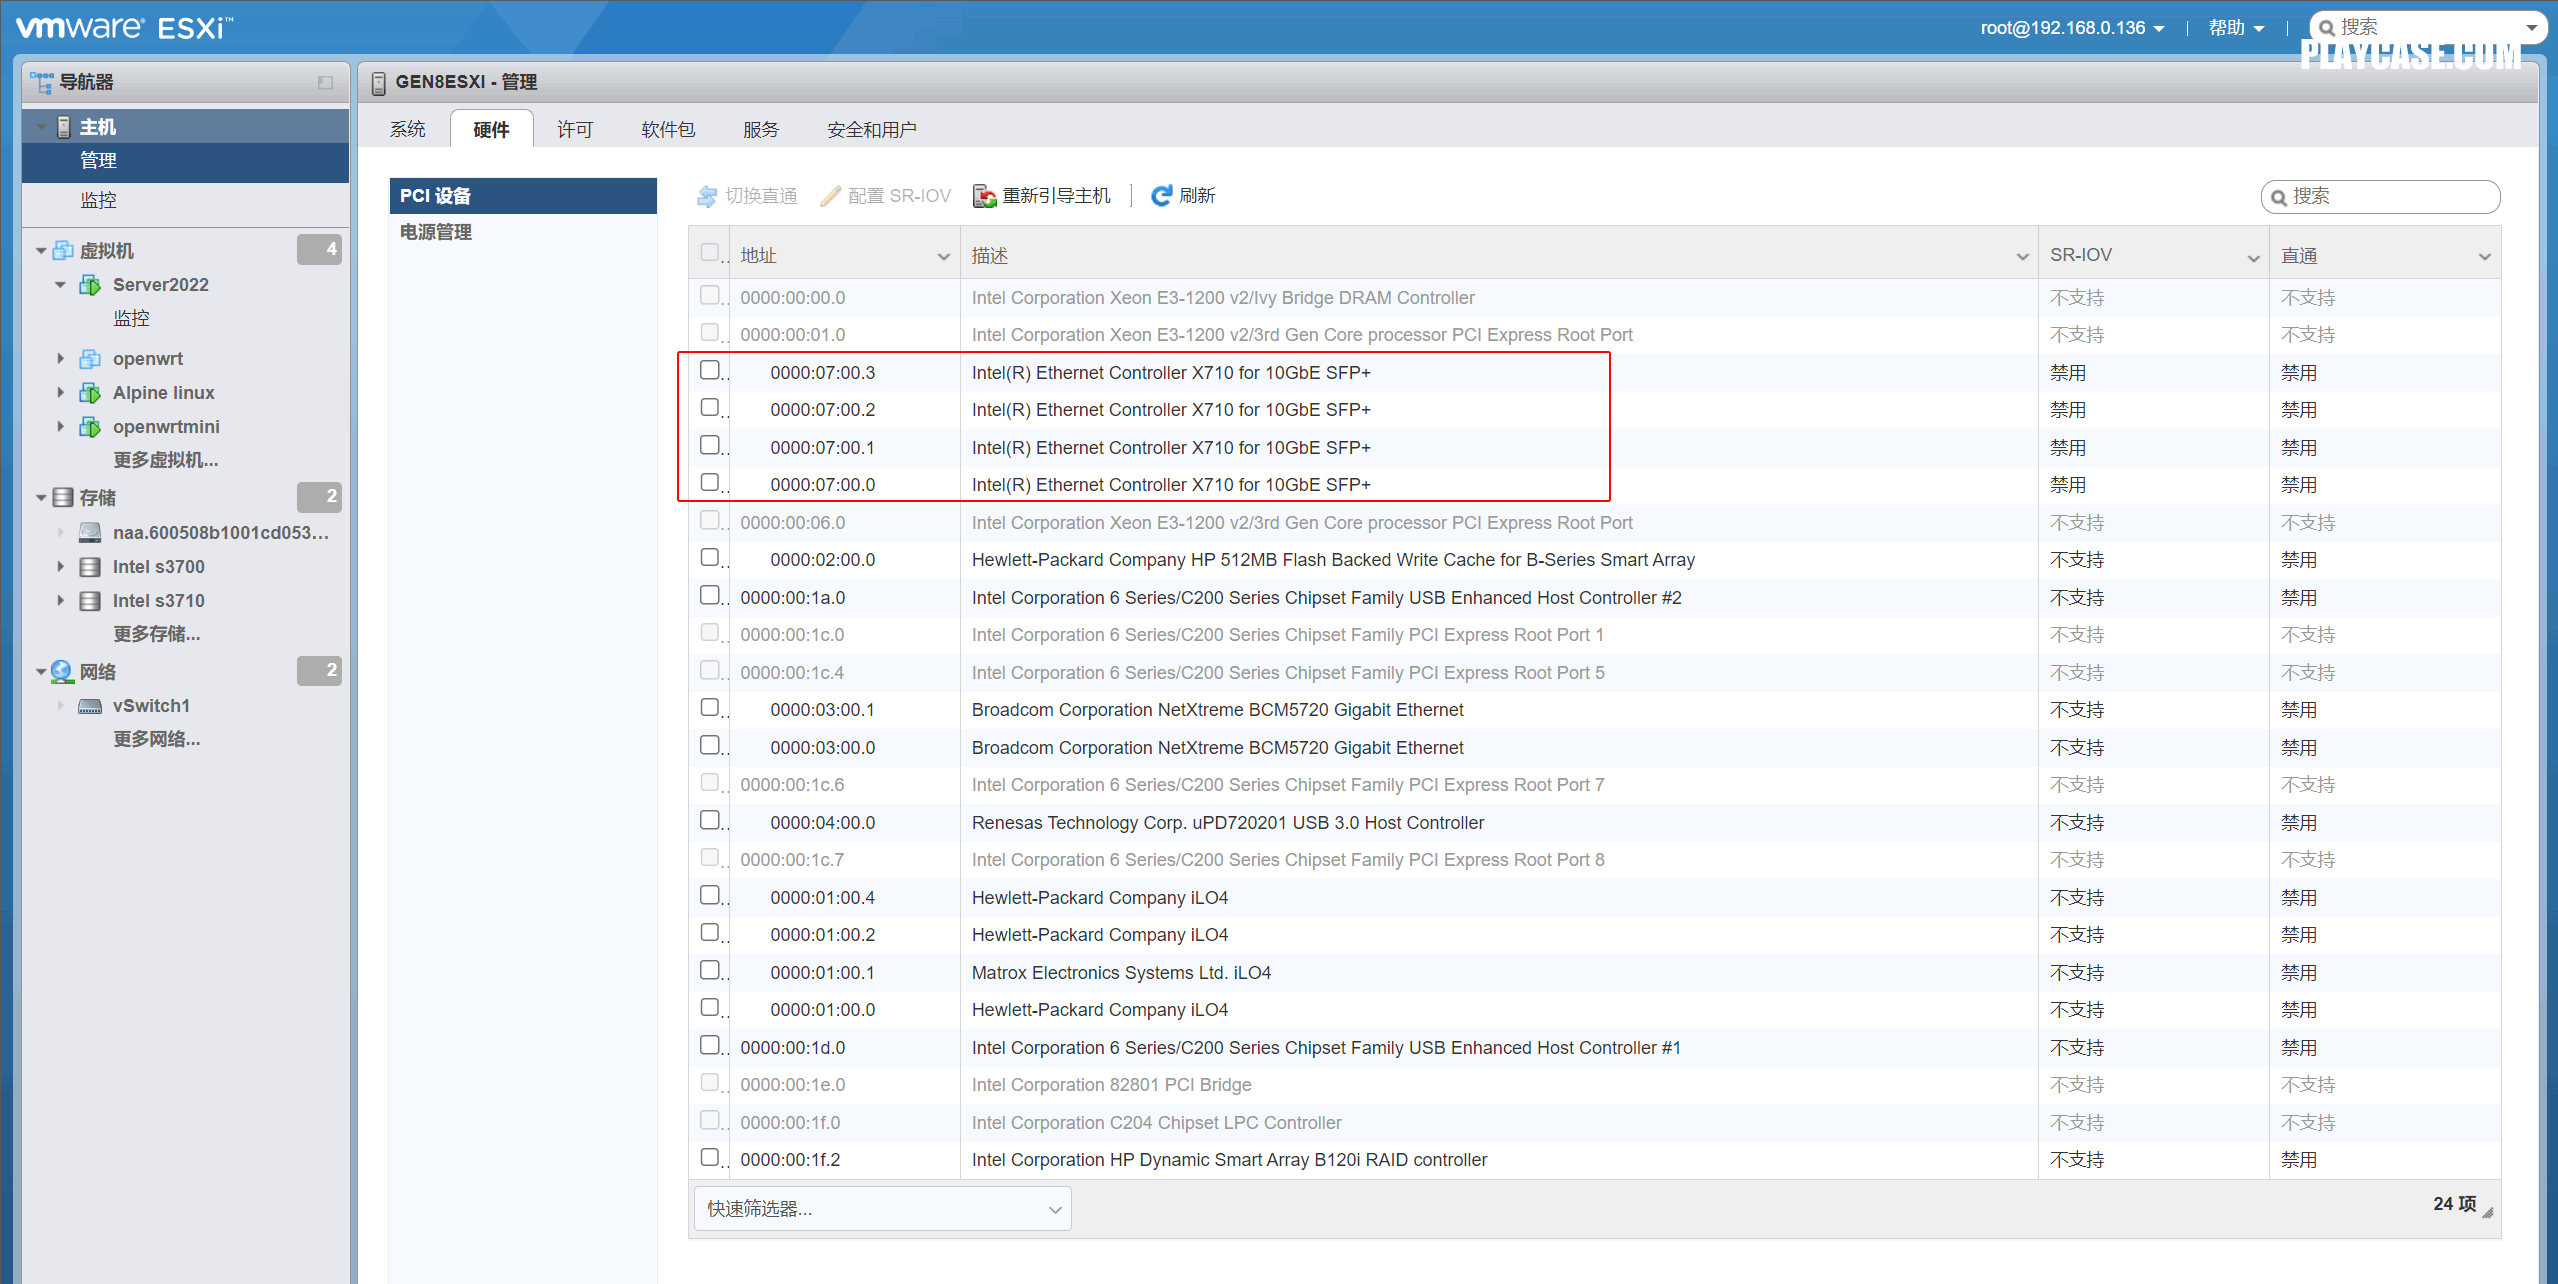Image resolution: width=2558 pixels, height=1284 pixels.
Task: Switch to the 软件包 tab
Action: click(668, 130)
